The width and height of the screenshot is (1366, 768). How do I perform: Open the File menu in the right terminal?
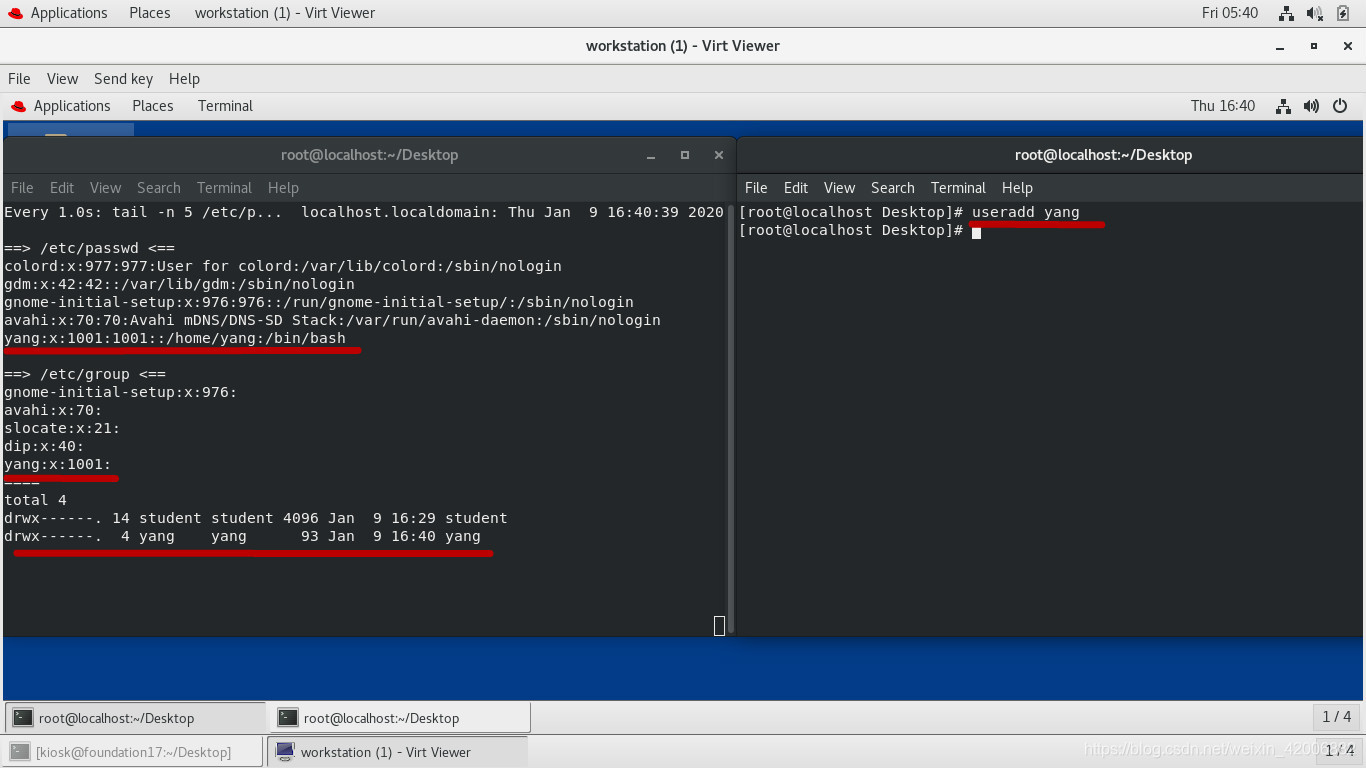tap(756, 188)
